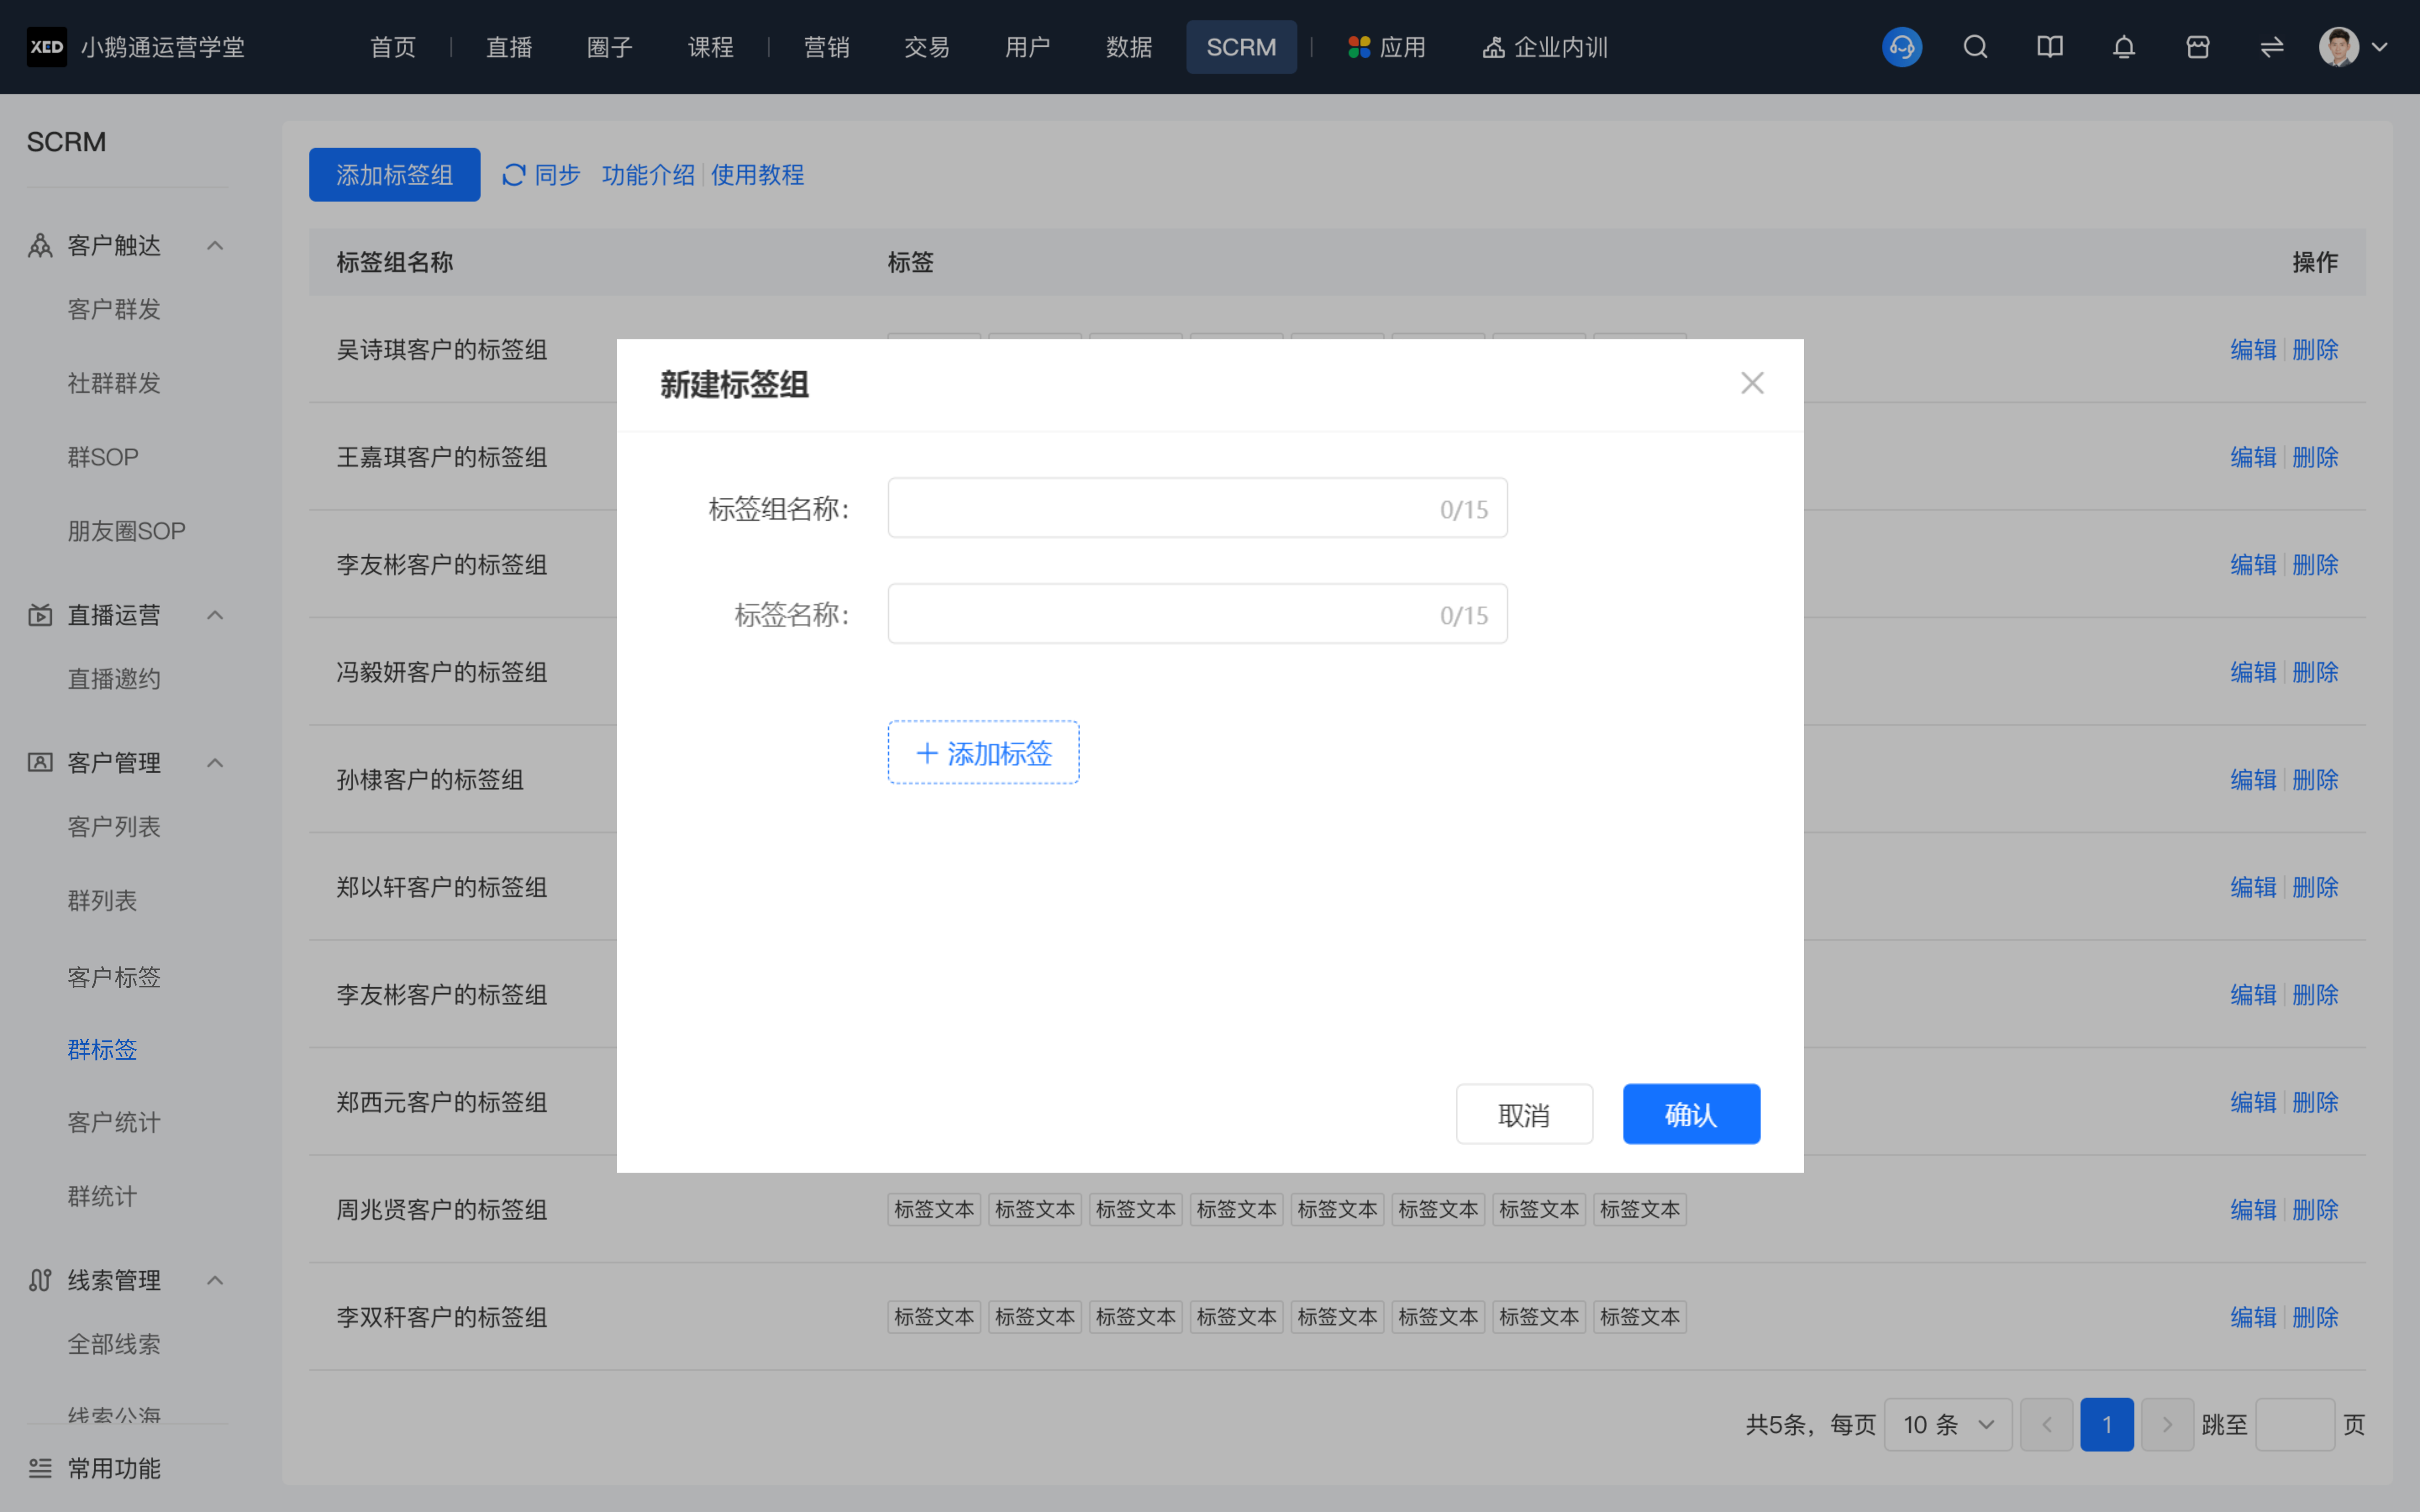
Task: Open 直播邀约 in the sidebar
Action: [114, 679]
